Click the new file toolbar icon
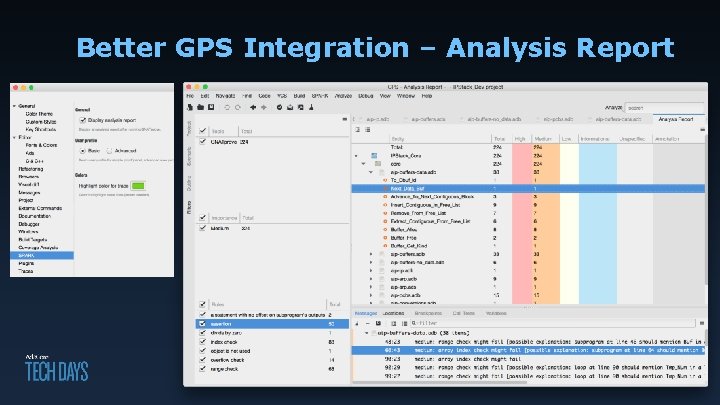This screenshot has width=720, height=405. [x=190, y=107]
